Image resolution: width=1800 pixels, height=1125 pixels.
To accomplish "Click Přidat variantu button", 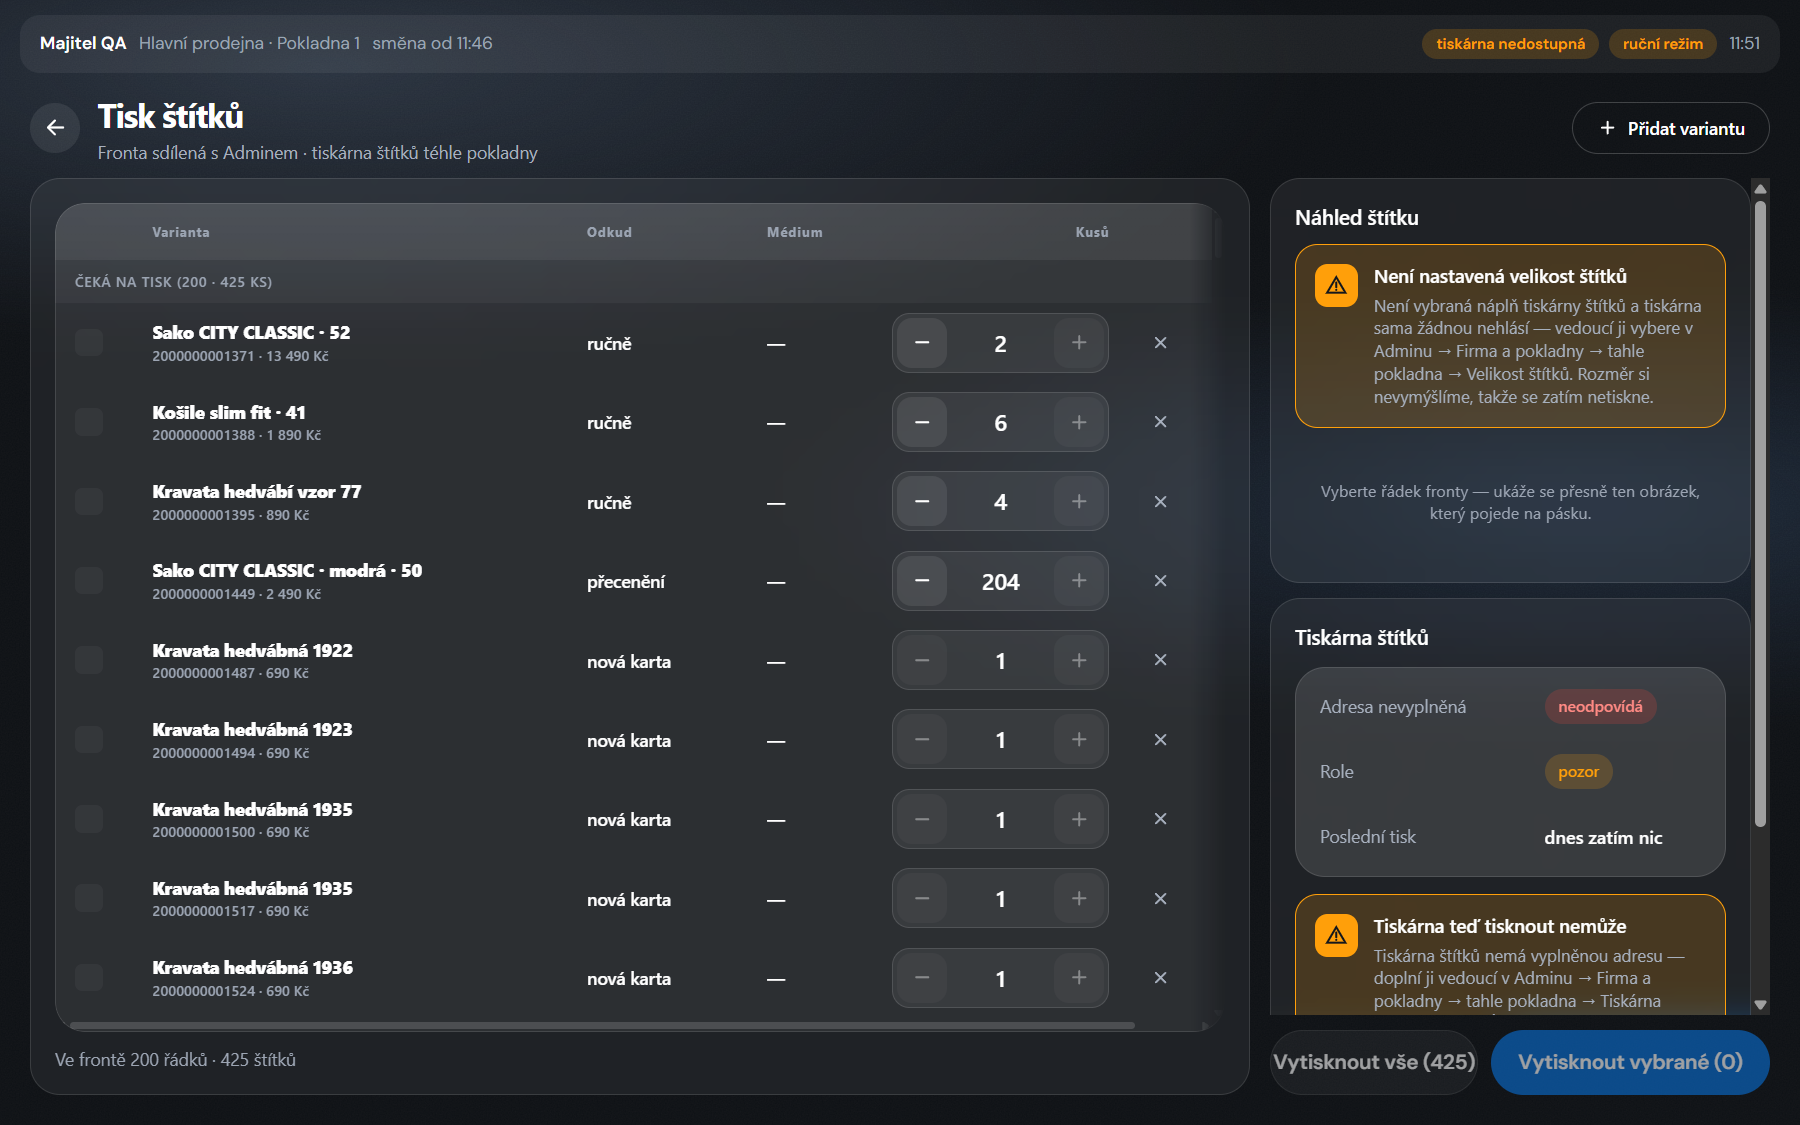I will point(1670,128).
